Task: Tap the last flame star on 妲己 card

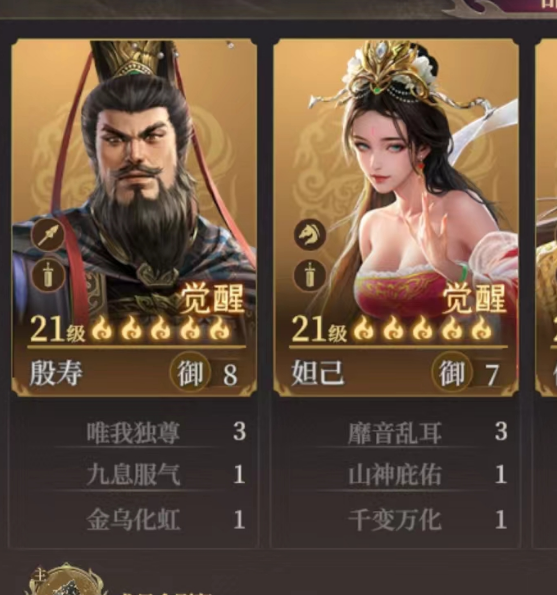Action: 481,329
